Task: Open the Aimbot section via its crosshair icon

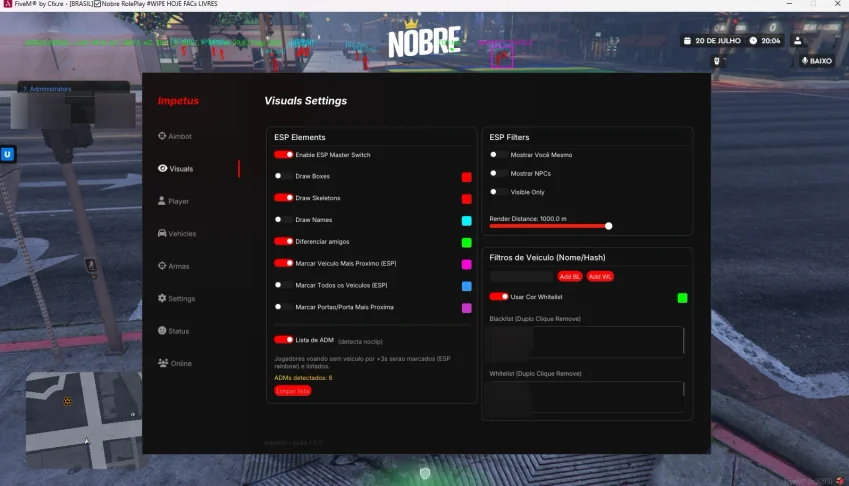Action: (162, 136)
